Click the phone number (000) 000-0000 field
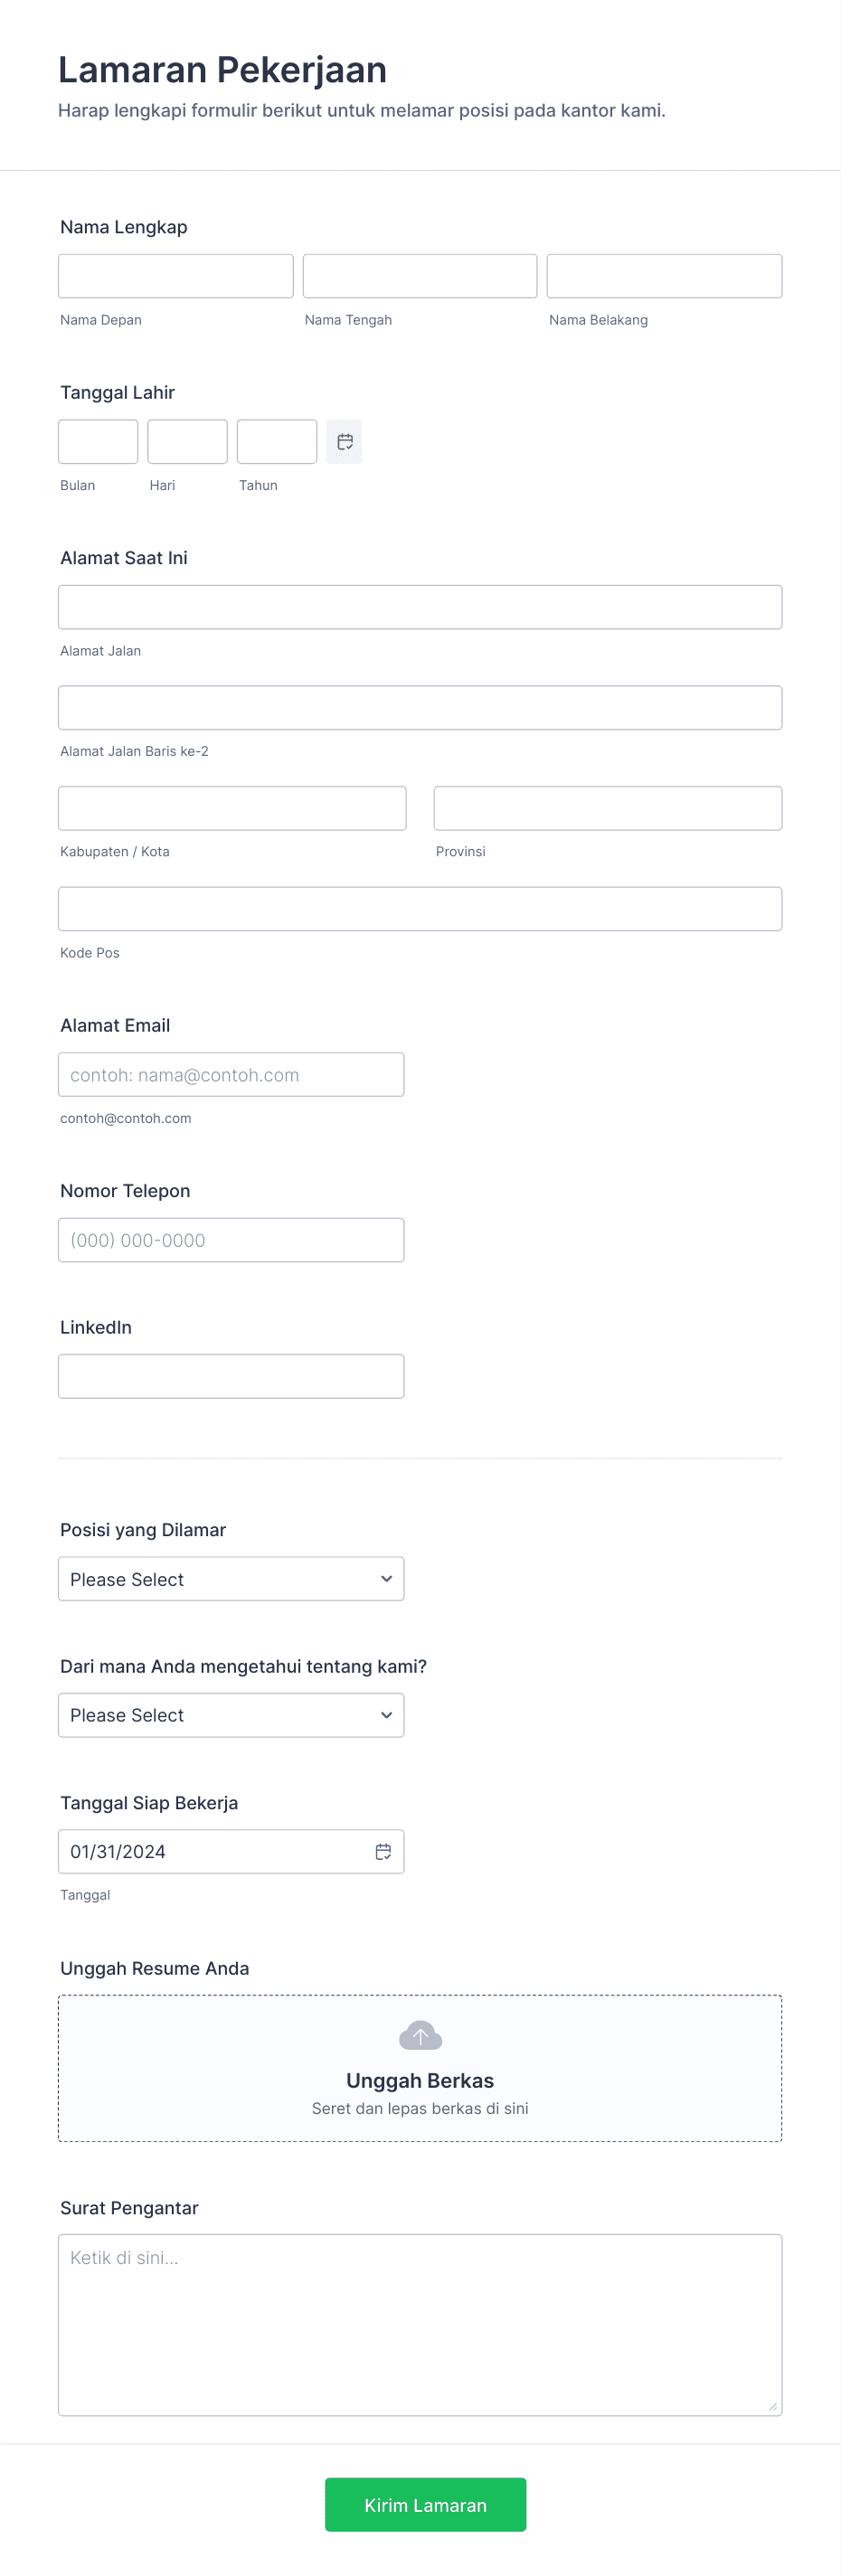Viewport: 841px width, 2576px height. (x=231, y=1240)
